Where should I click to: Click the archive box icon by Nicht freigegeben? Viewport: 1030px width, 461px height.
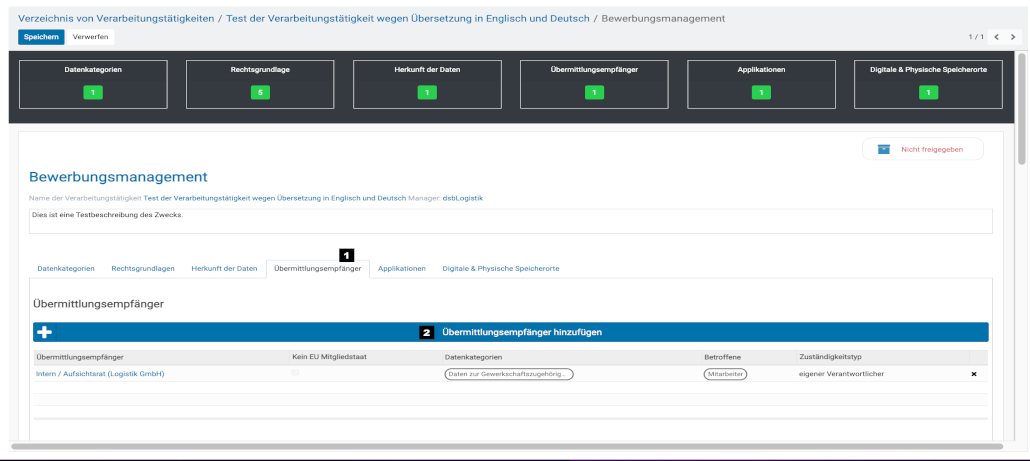[883, 149]
